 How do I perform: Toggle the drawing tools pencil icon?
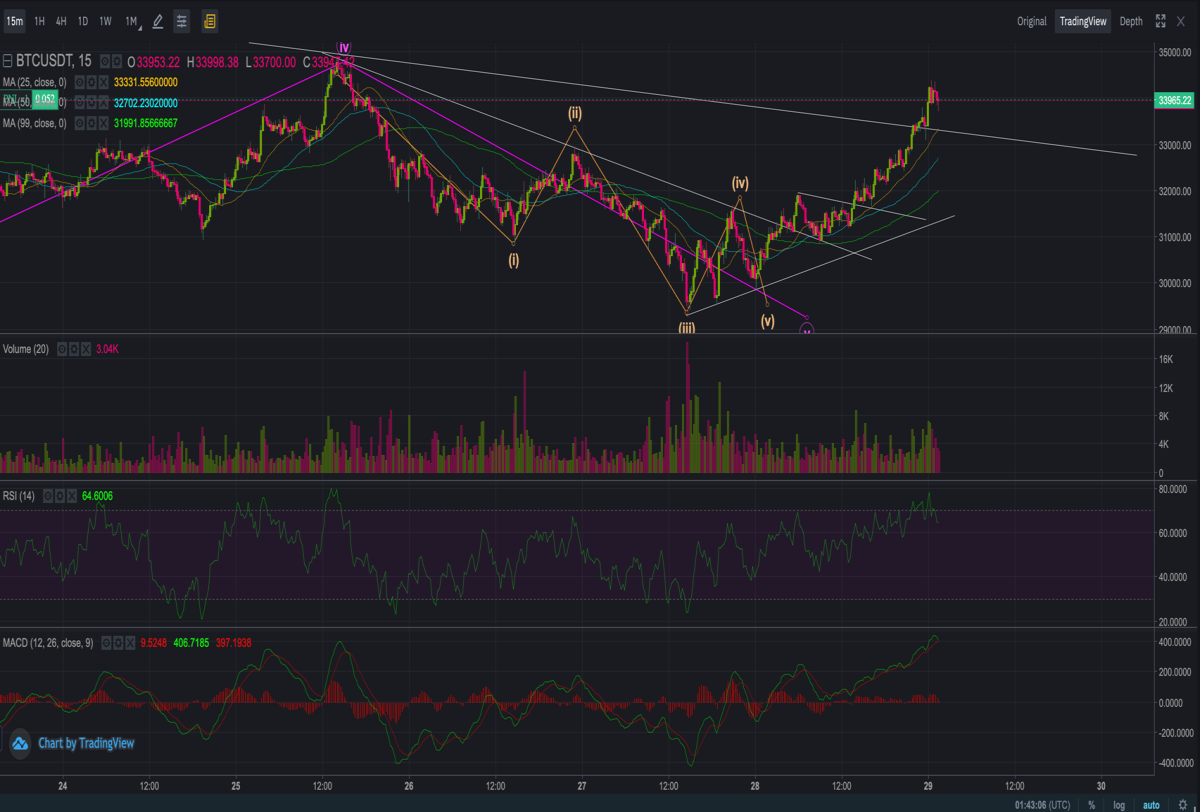click(157, 20)
